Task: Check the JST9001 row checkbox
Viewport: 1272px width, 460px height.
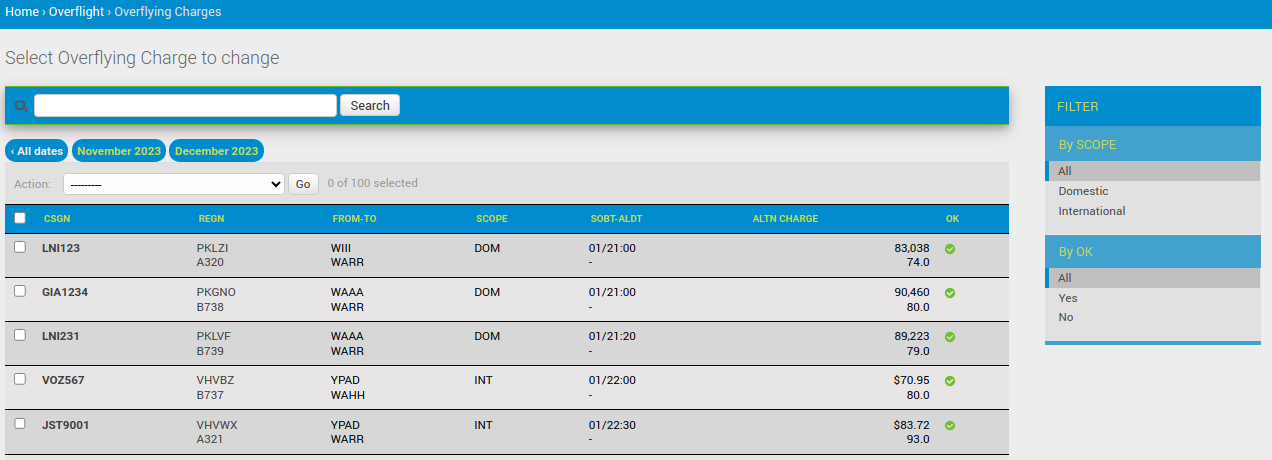Action: pos(20,423)
